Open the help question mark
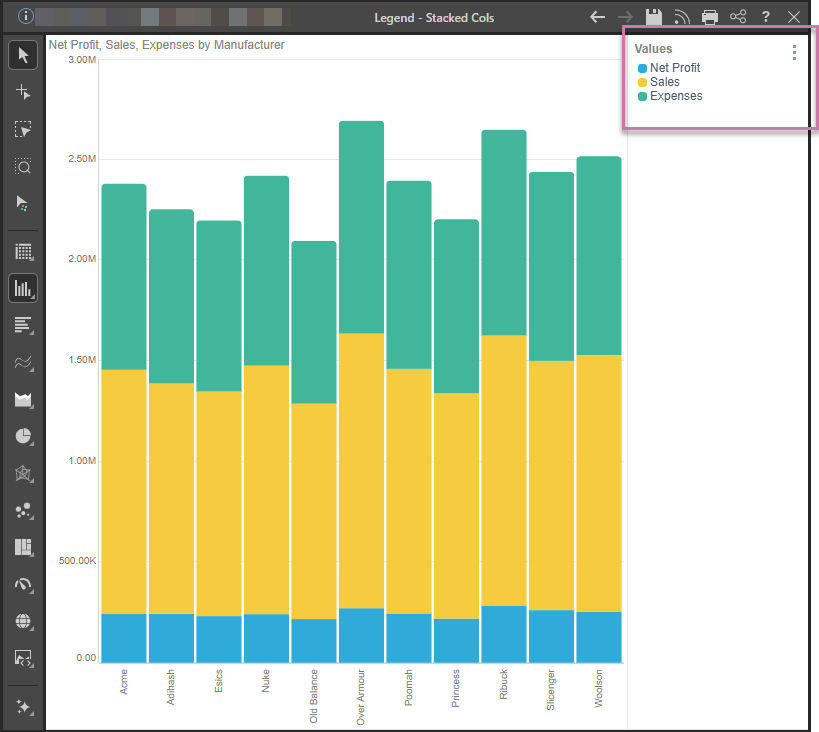Viewport: 819px width, 732px height. (x=766, y=17)
